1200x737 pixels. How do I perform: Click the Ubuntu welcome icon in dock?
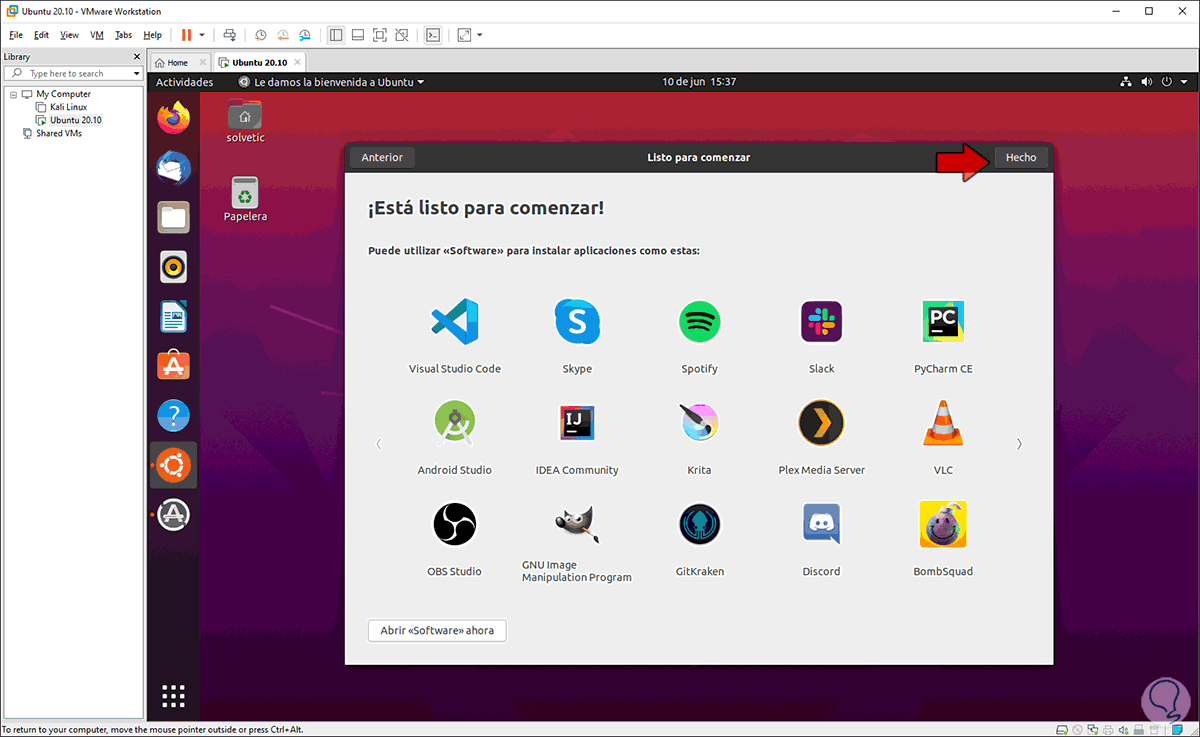[x=174, y=465]
